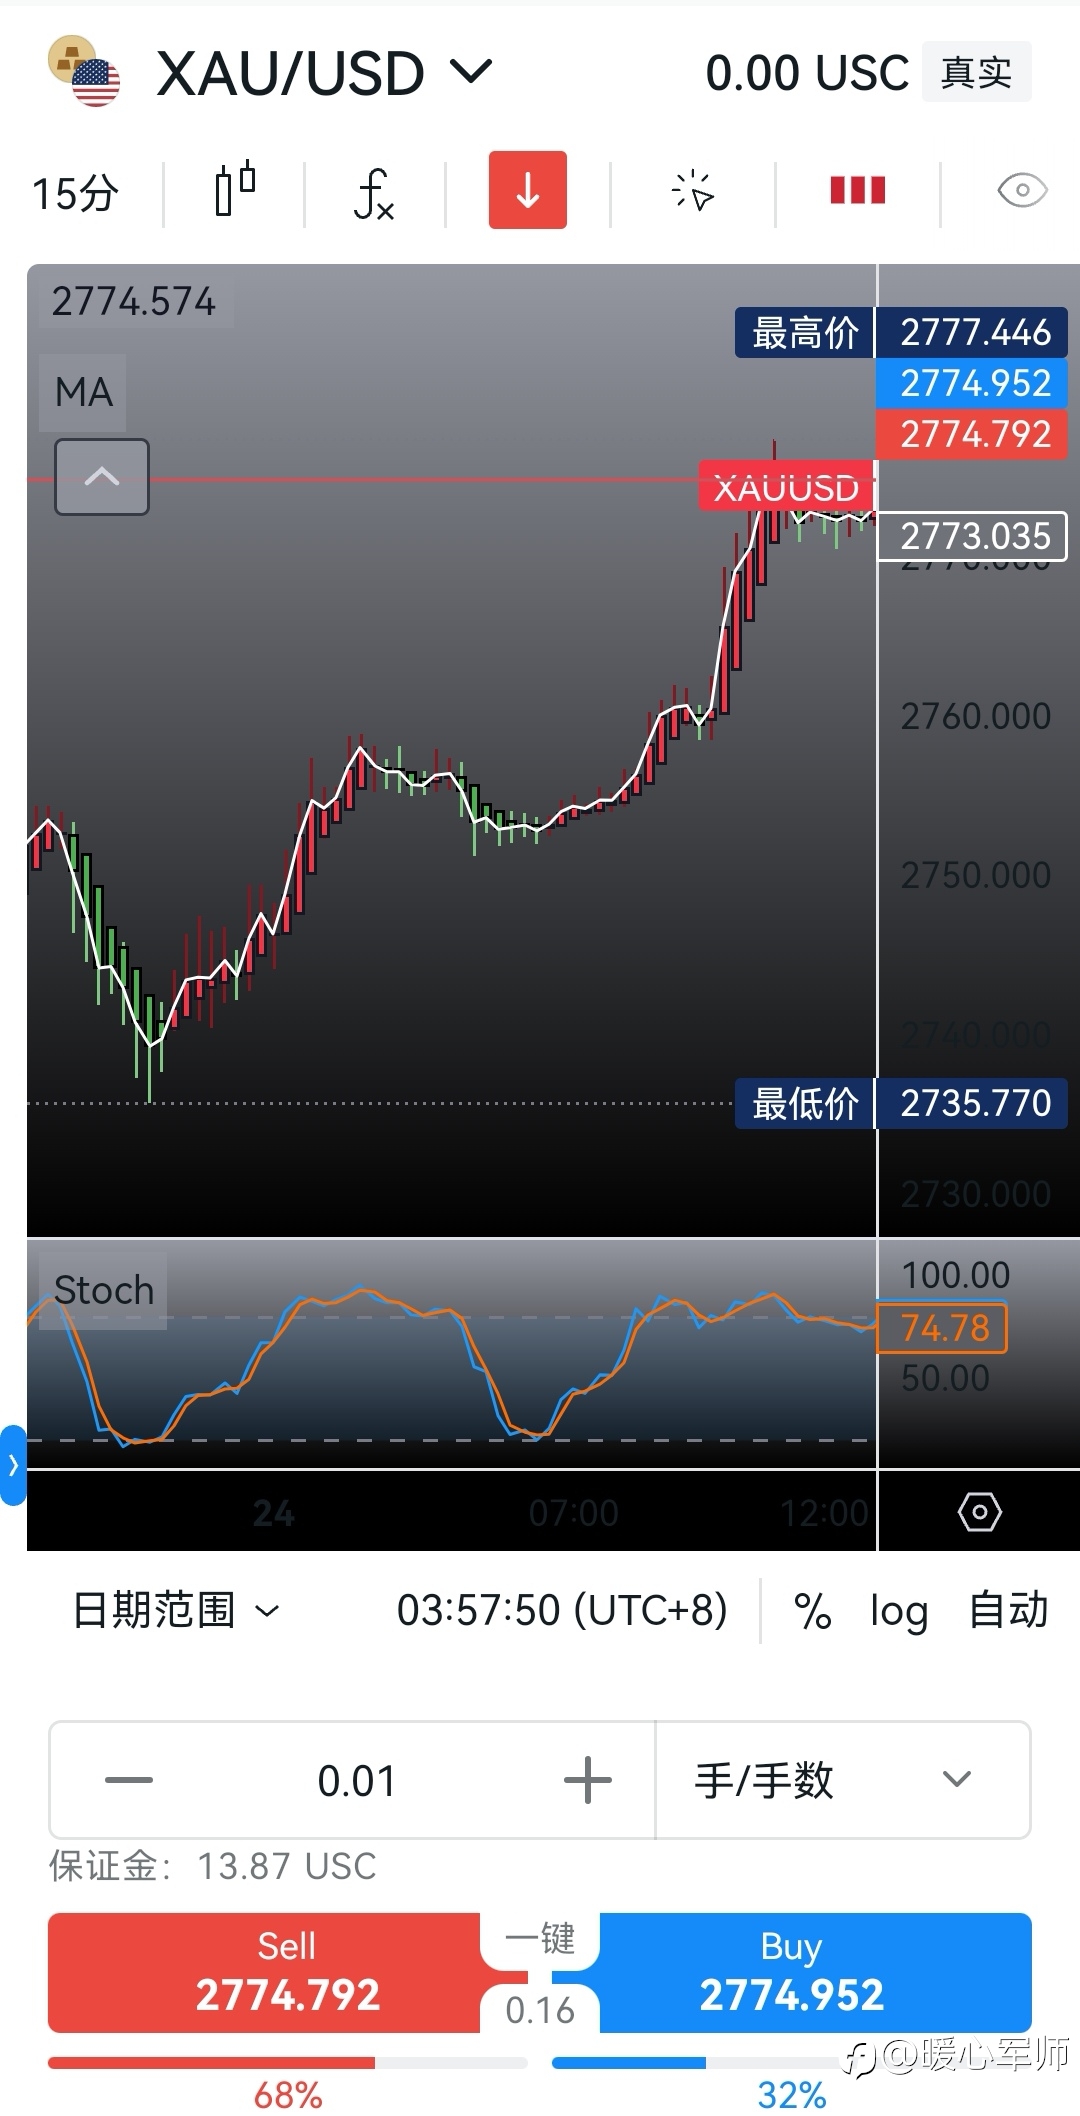Screen dimensions: 1080x2116
Task: Click the 最高价 2777.446 price label
Action: point(901,332)
